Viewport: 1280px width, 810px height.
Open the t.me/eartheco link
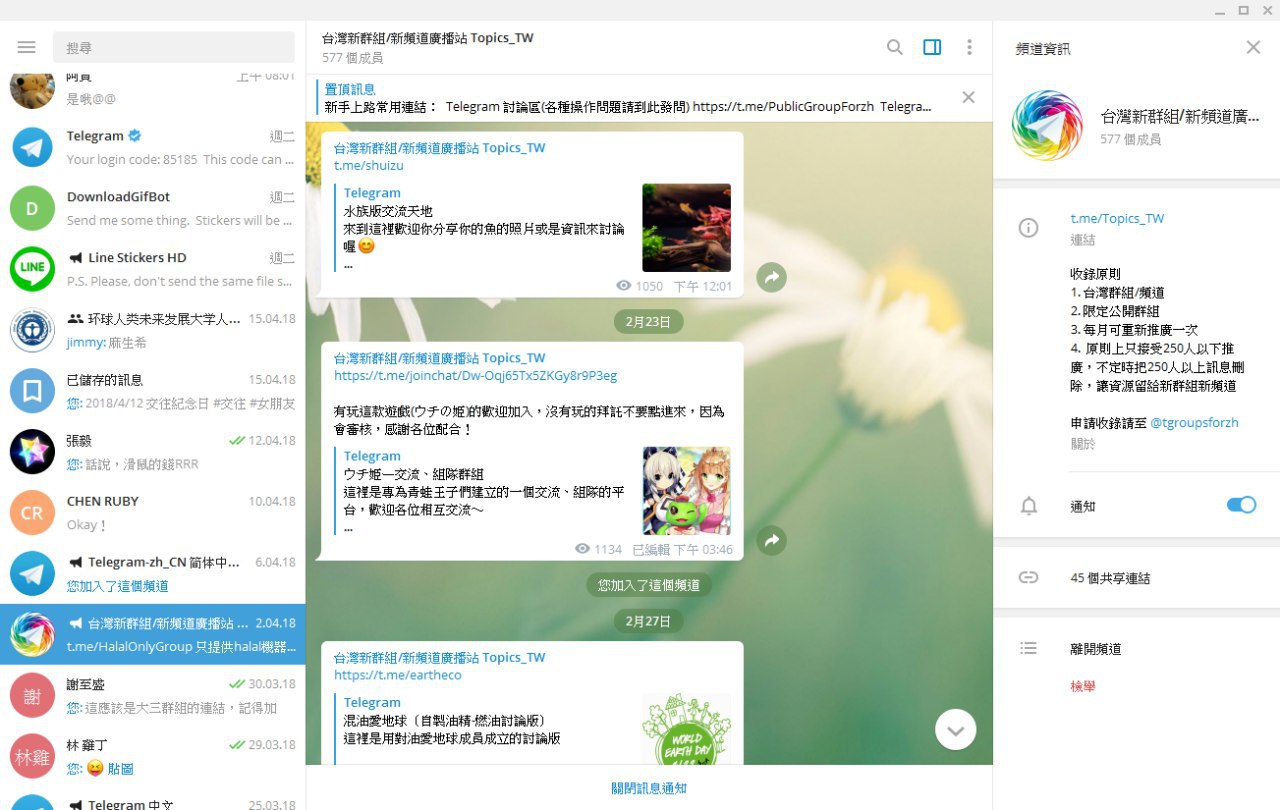click(397, 676)
